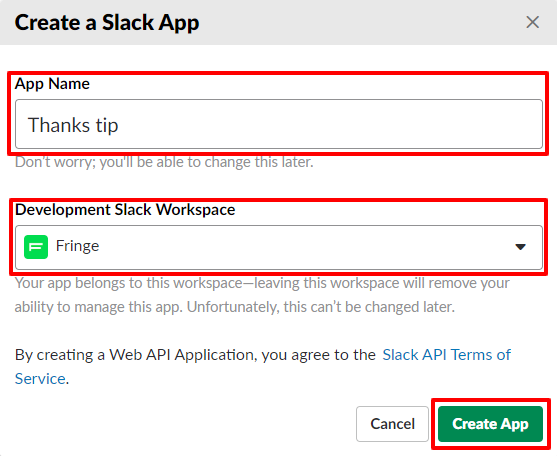Click the 'App Name' label
The image size is (557, 456).
pyautogui.click(x=52, y=84)
